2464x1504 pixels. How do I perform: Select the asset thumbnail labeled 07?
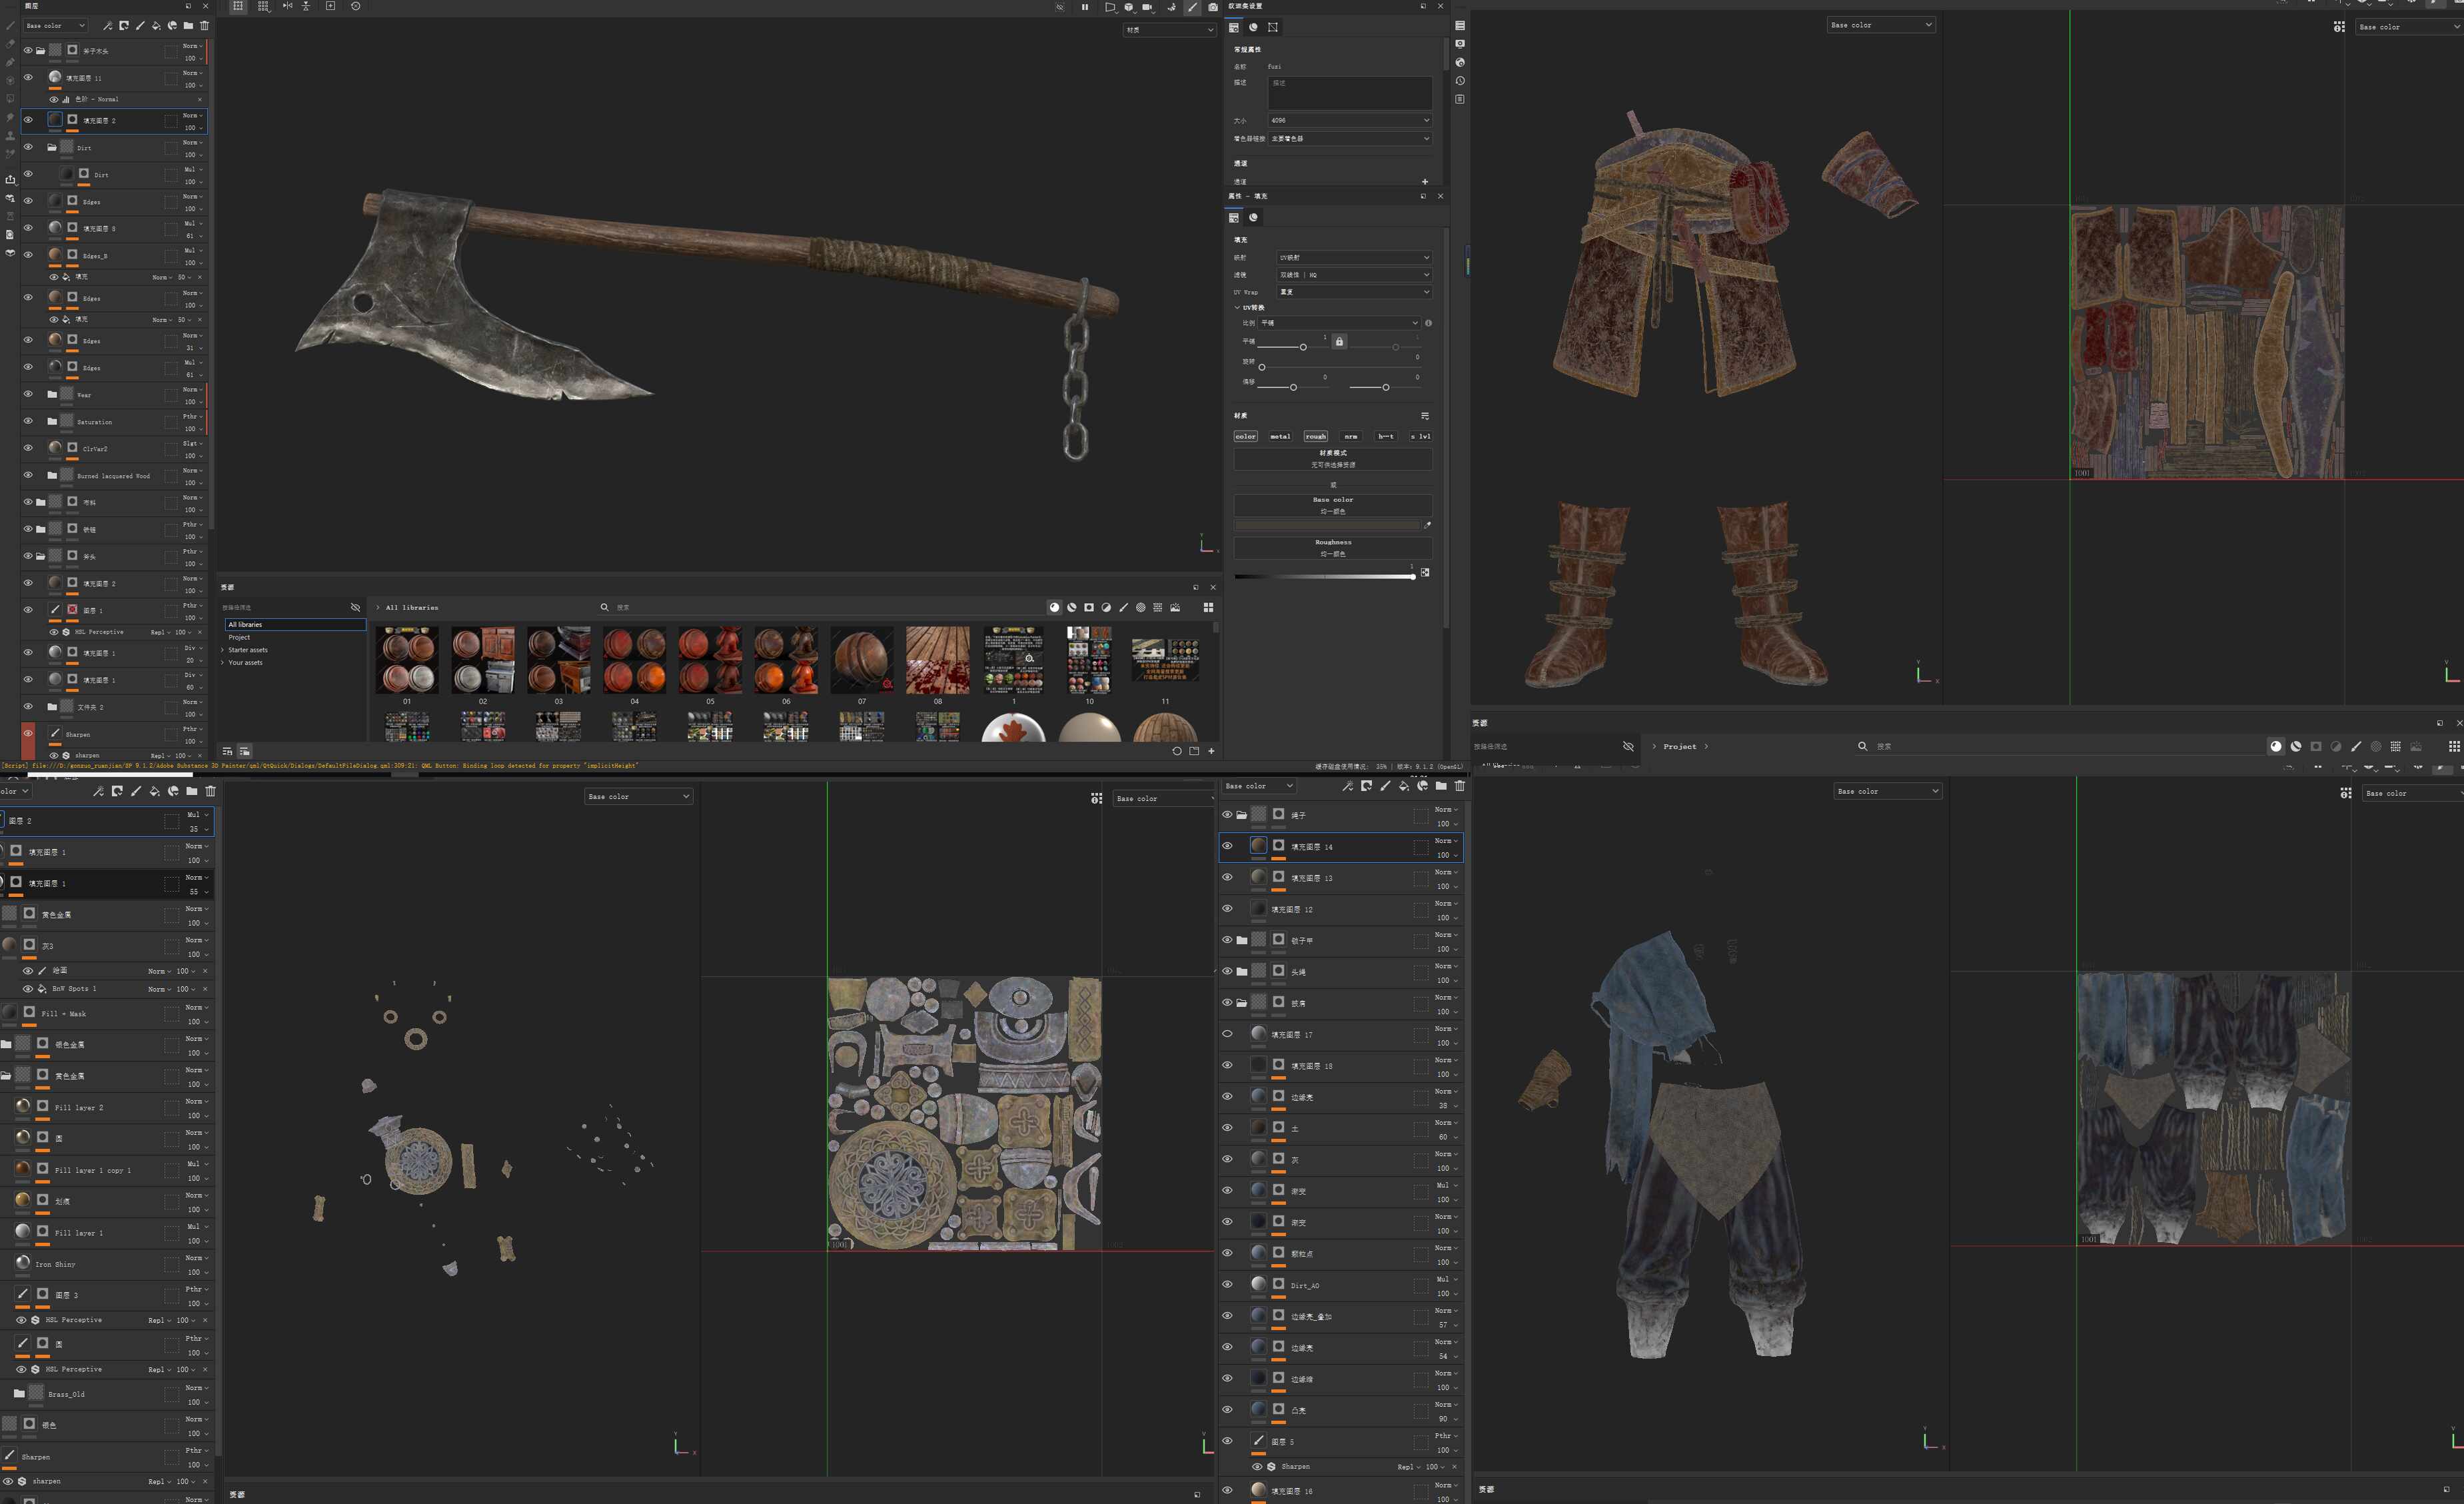(861, 660)
